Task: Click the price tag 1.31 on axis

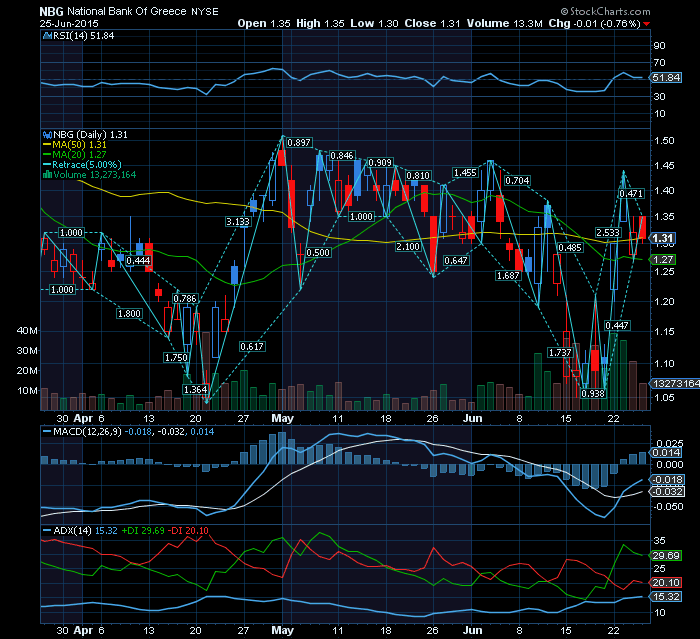Action: [x=662, y=238]
